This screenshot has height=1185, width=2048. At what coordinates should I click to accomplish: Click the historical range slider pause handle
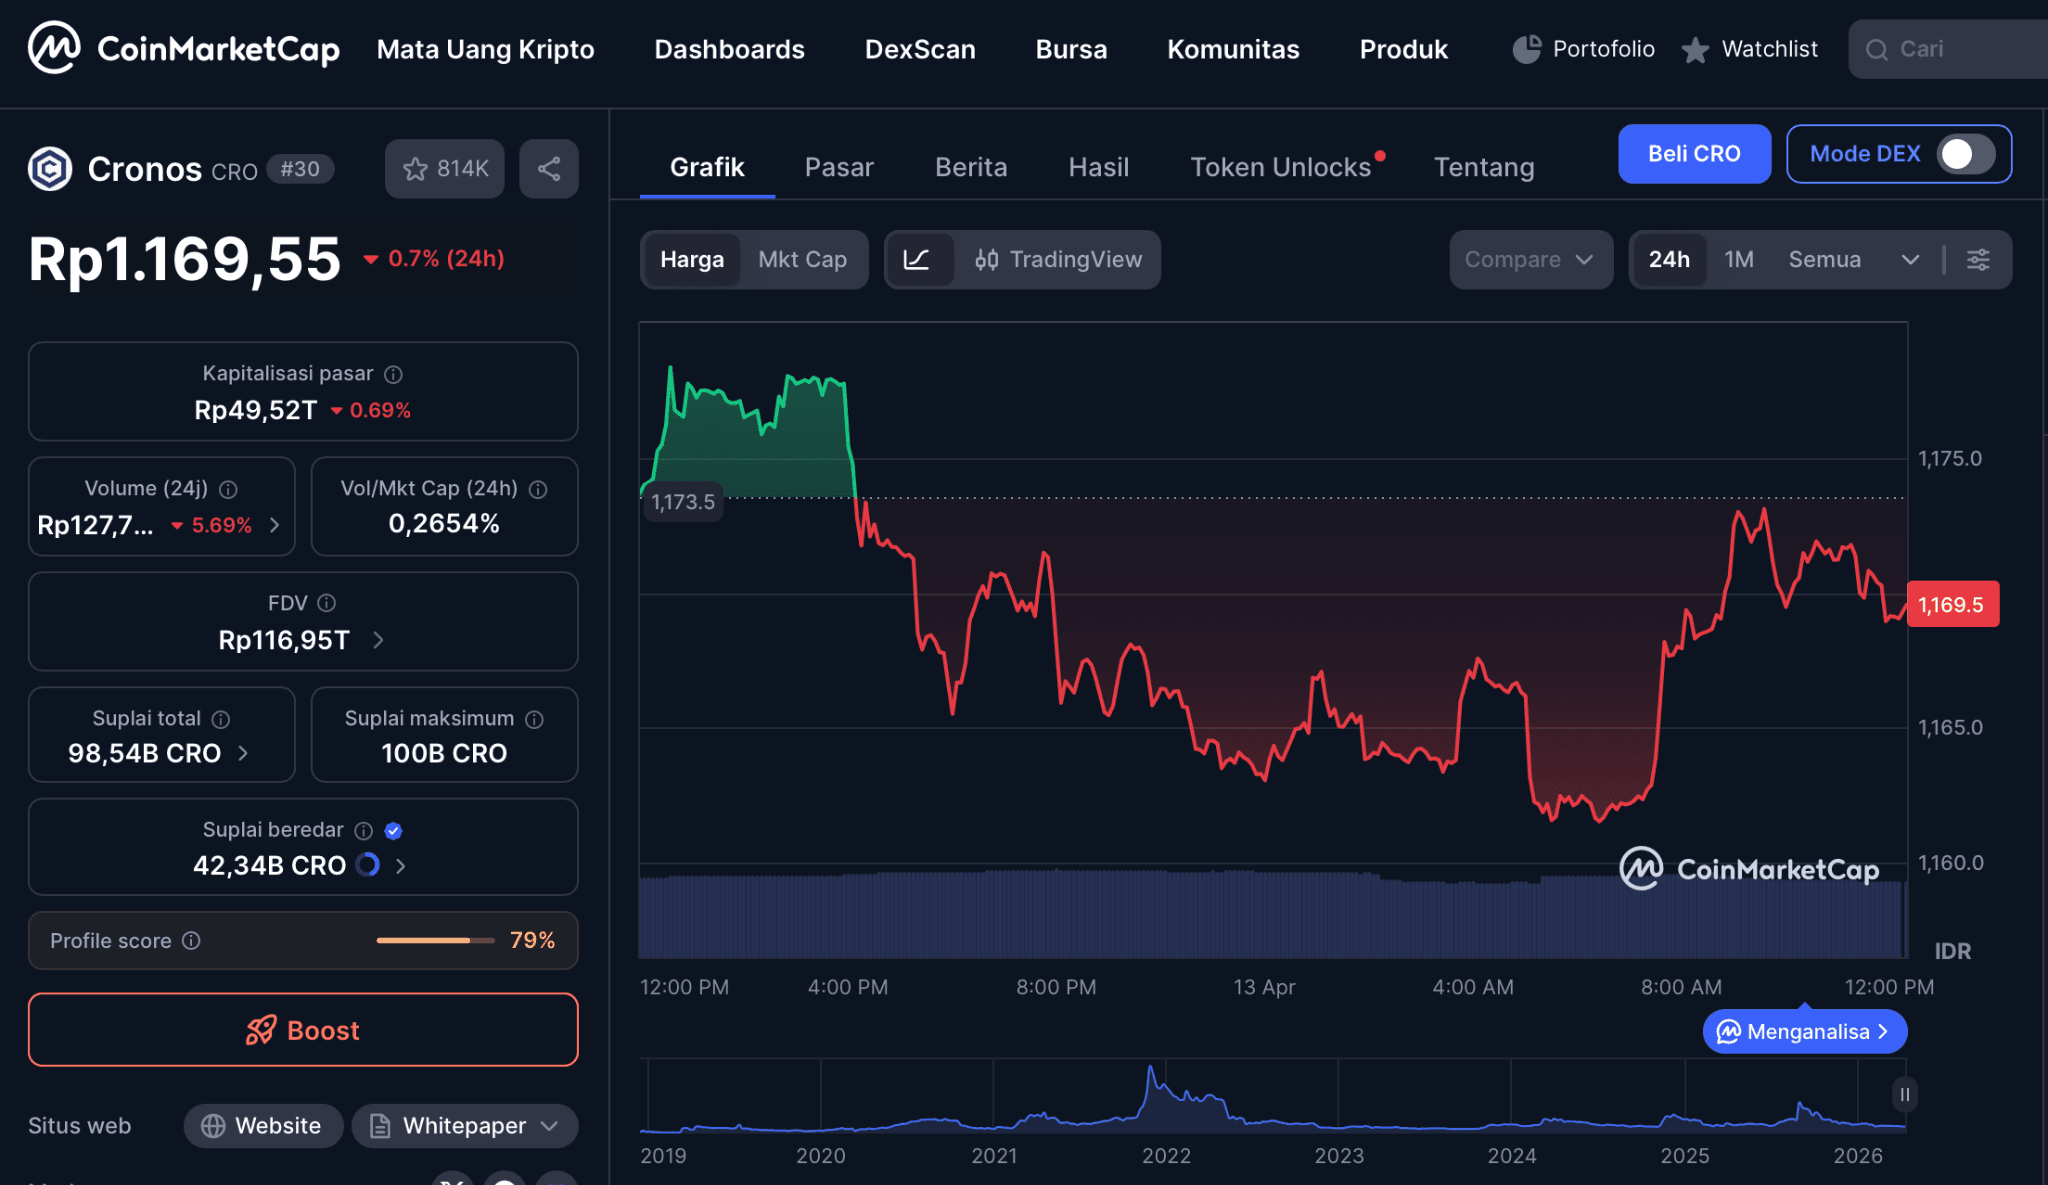1904,1095
